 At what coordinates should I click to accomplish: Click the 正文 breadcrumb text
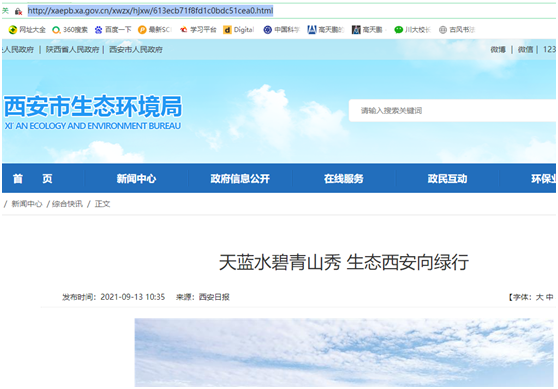[102, 204]
